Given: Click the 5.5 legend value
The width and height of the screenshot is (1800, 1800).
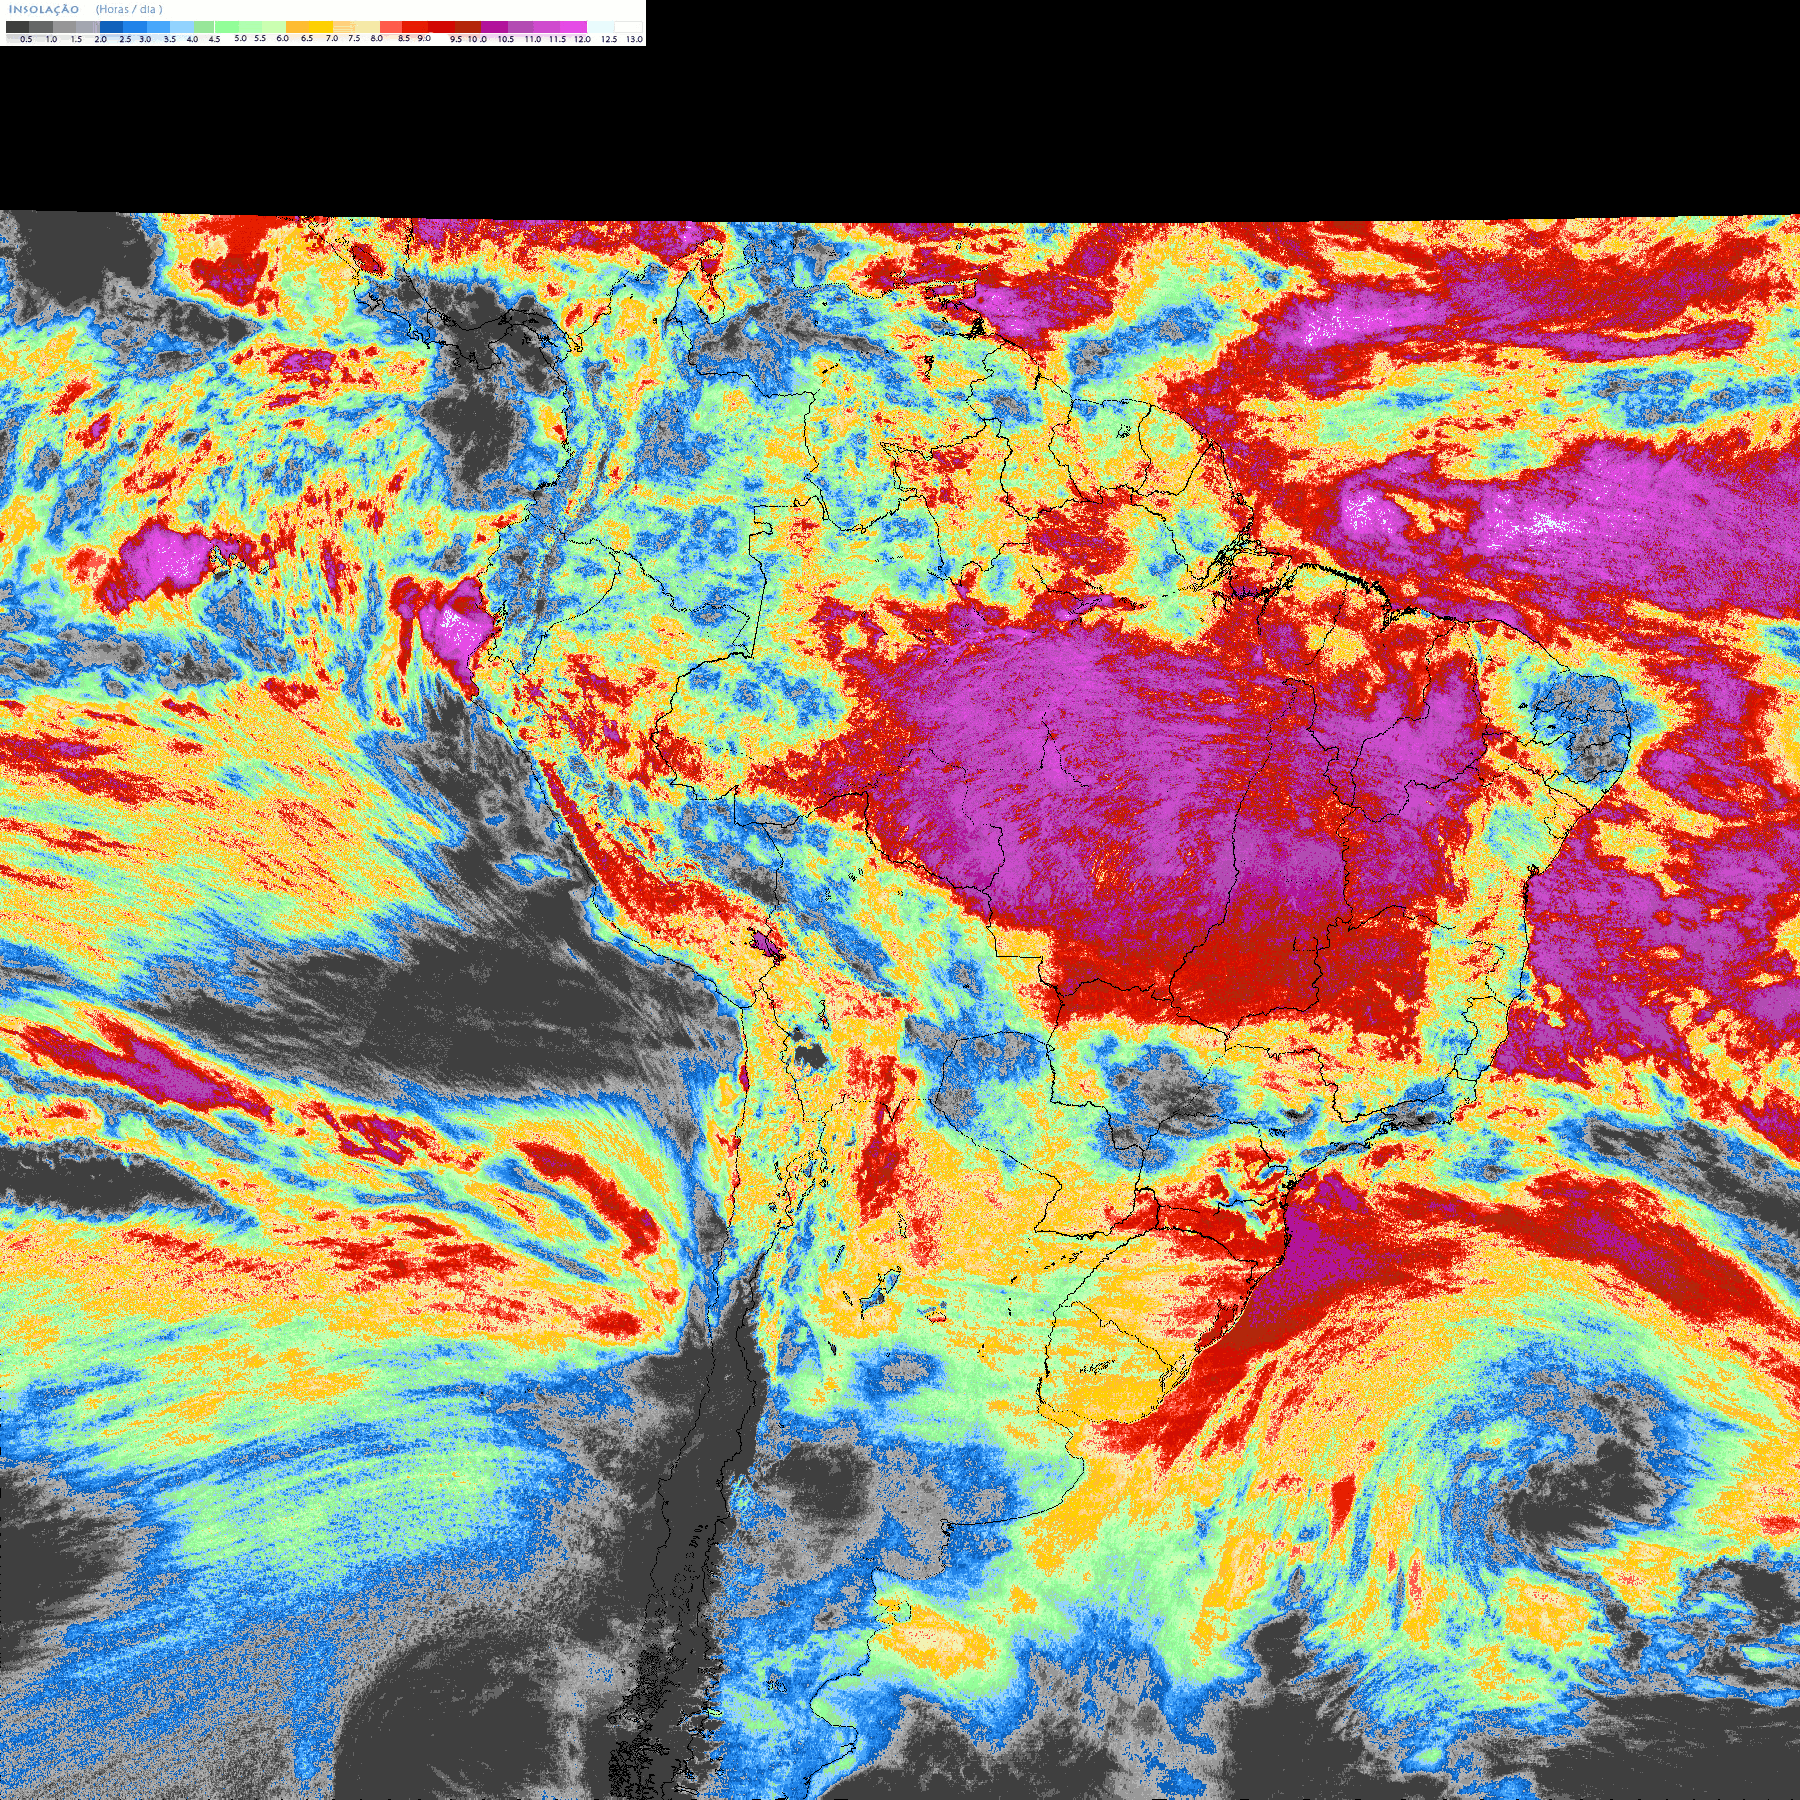Looking at the screenshot, I should tap(260, 38).
